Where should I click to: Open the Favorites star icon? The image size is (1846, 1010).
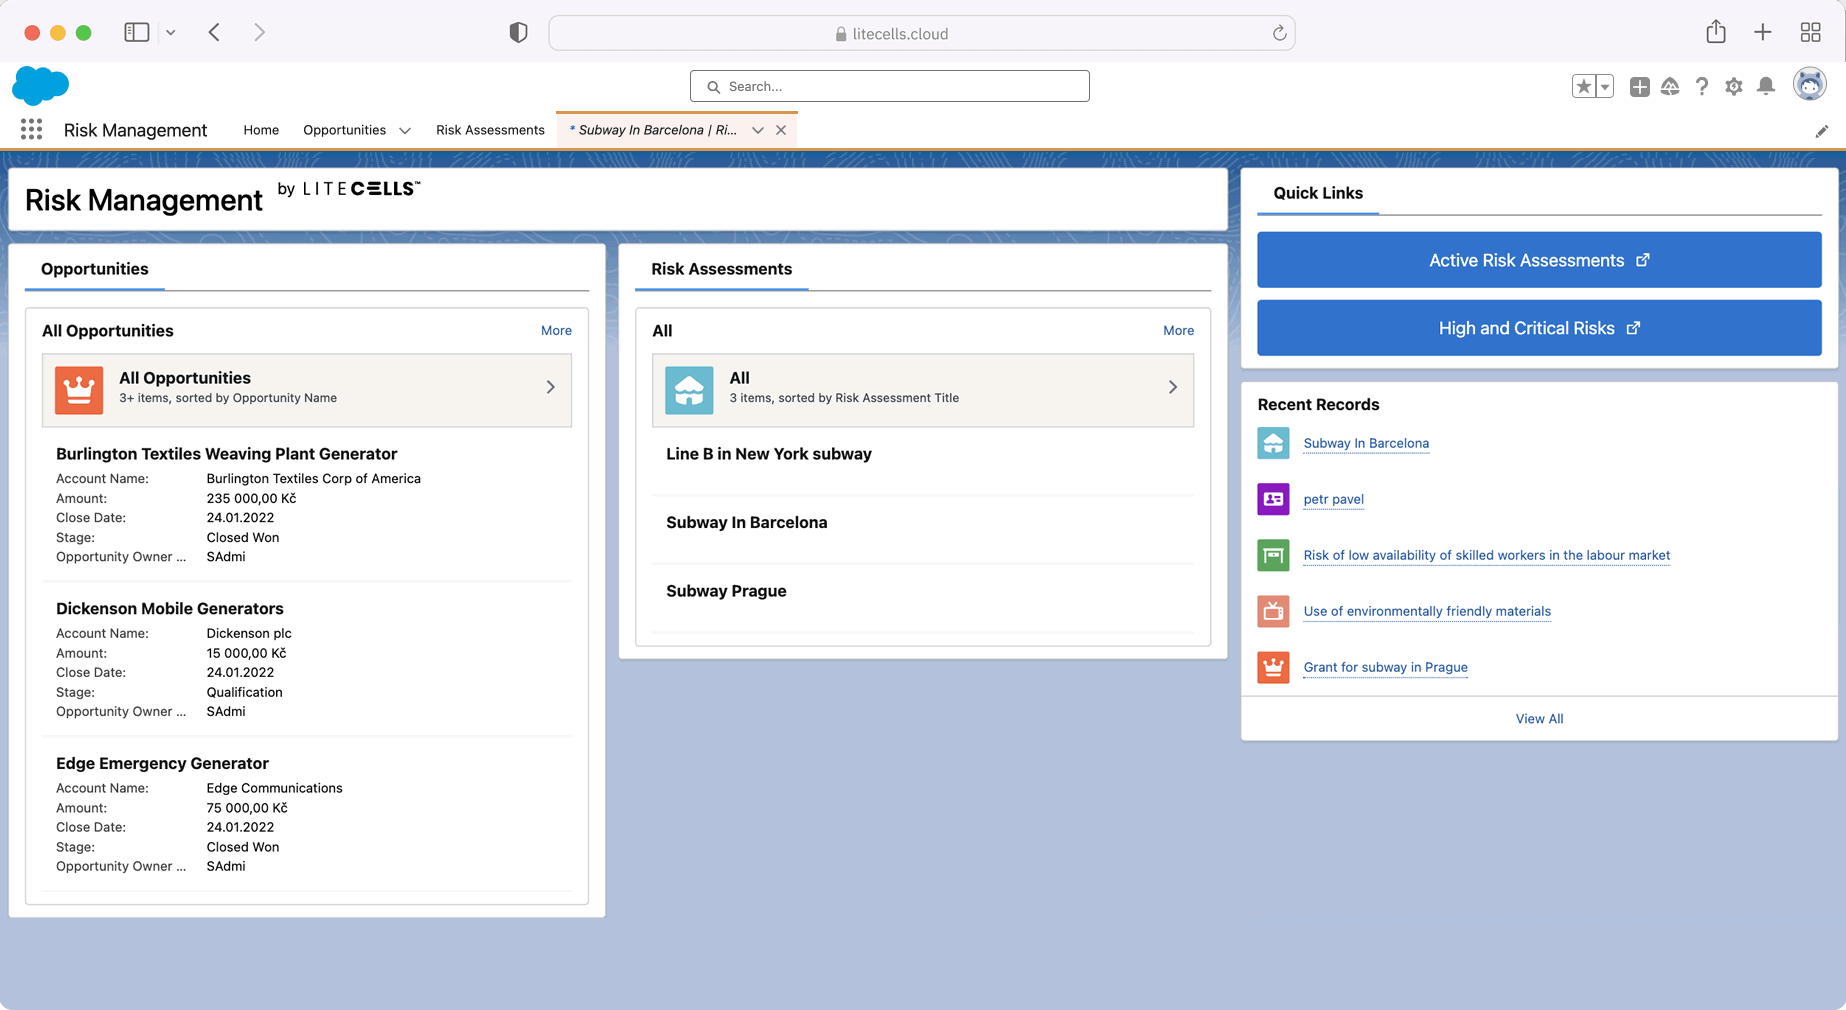1583,87
